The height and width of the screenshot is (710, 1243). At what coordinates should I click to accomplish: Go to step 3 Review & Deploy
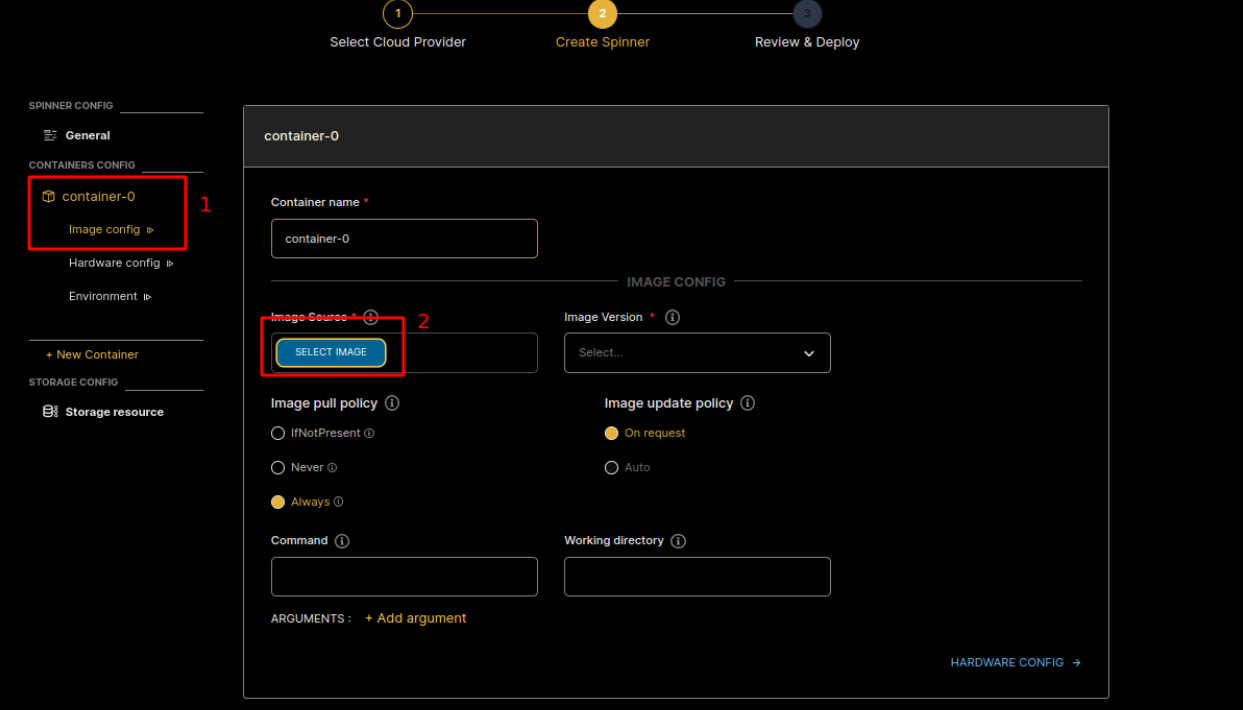click(807, 14)
